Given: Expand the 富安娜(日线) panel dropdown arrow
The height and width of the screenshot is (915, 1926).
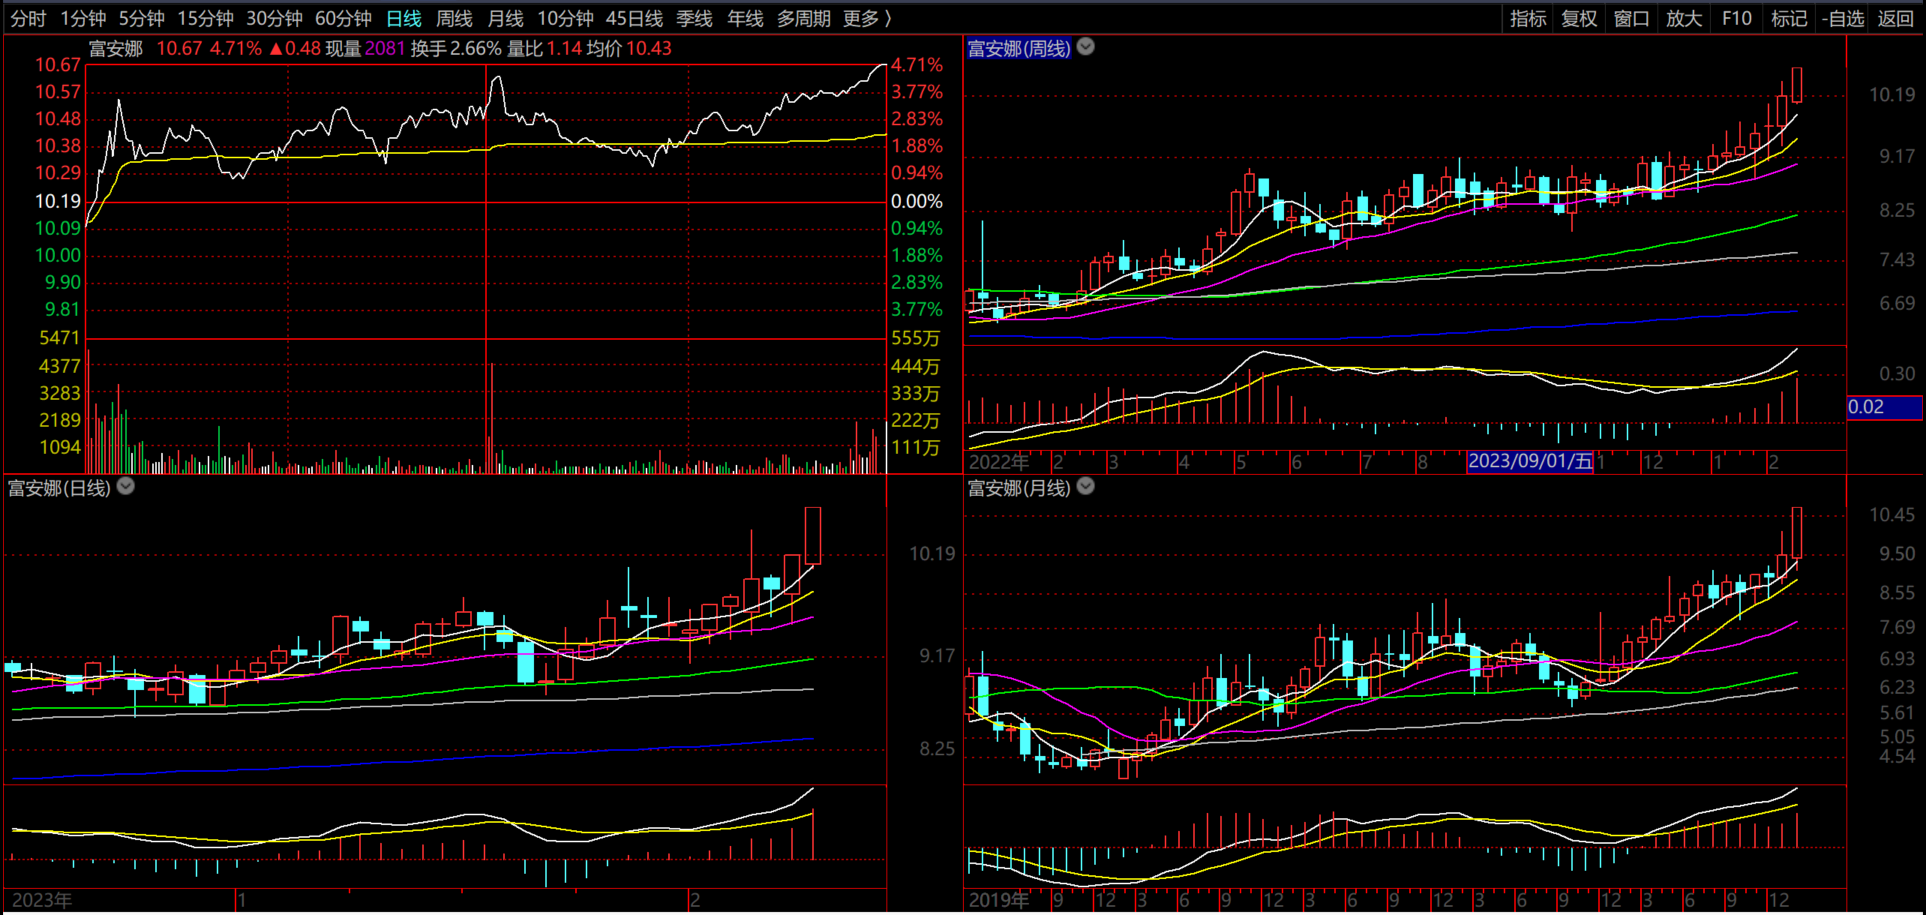Looking at the screenshot, I should tap(126, 487).
